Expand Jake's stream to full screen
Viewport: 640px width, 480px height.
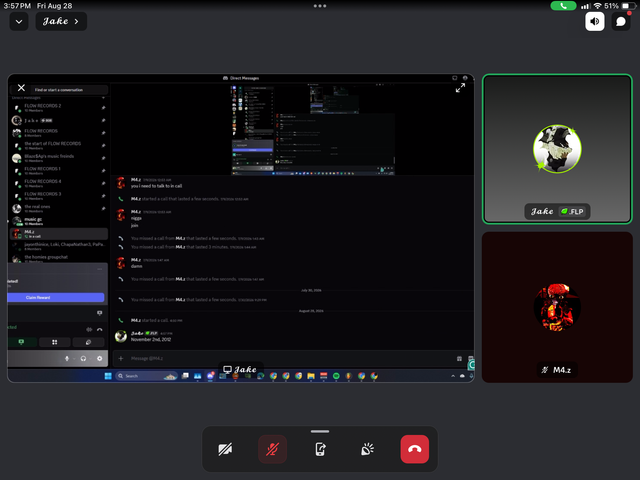tap(460, 88)
